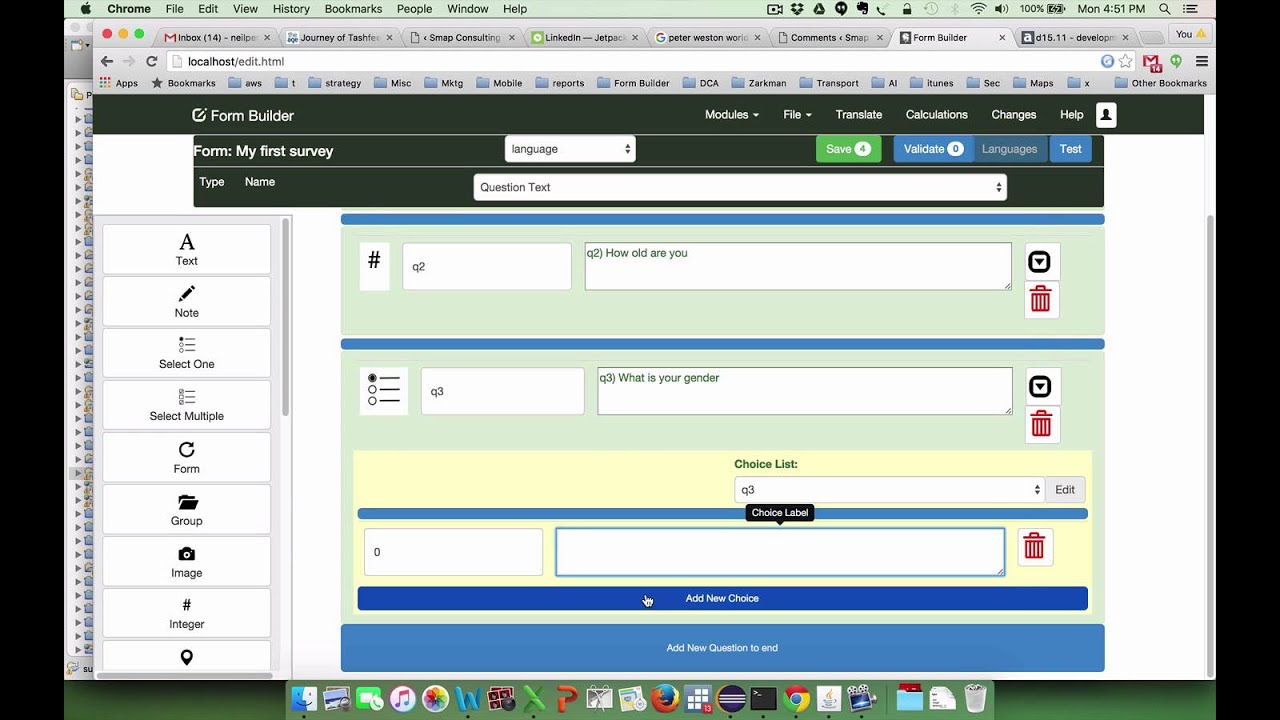Viewport: 1280px width, 720px height.
Task: Focus the empty choice label field
Action: (780, 552)
